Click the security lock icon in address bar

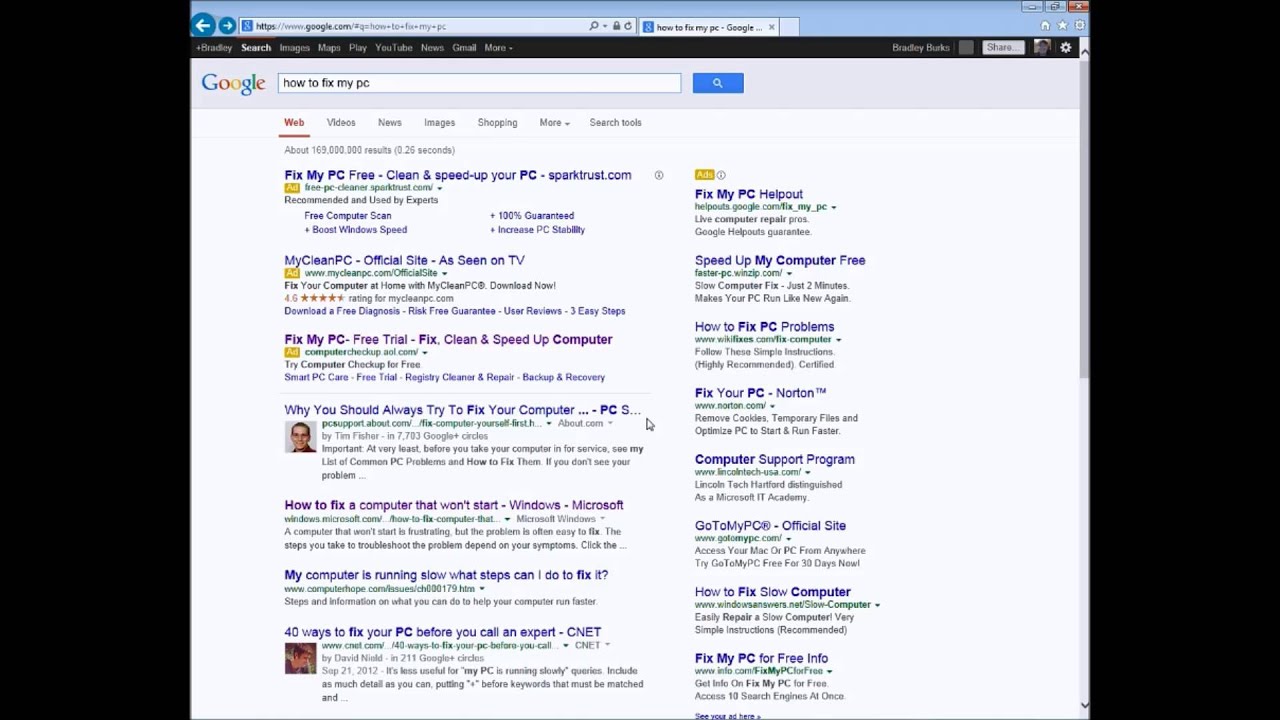tap(616, 26)
